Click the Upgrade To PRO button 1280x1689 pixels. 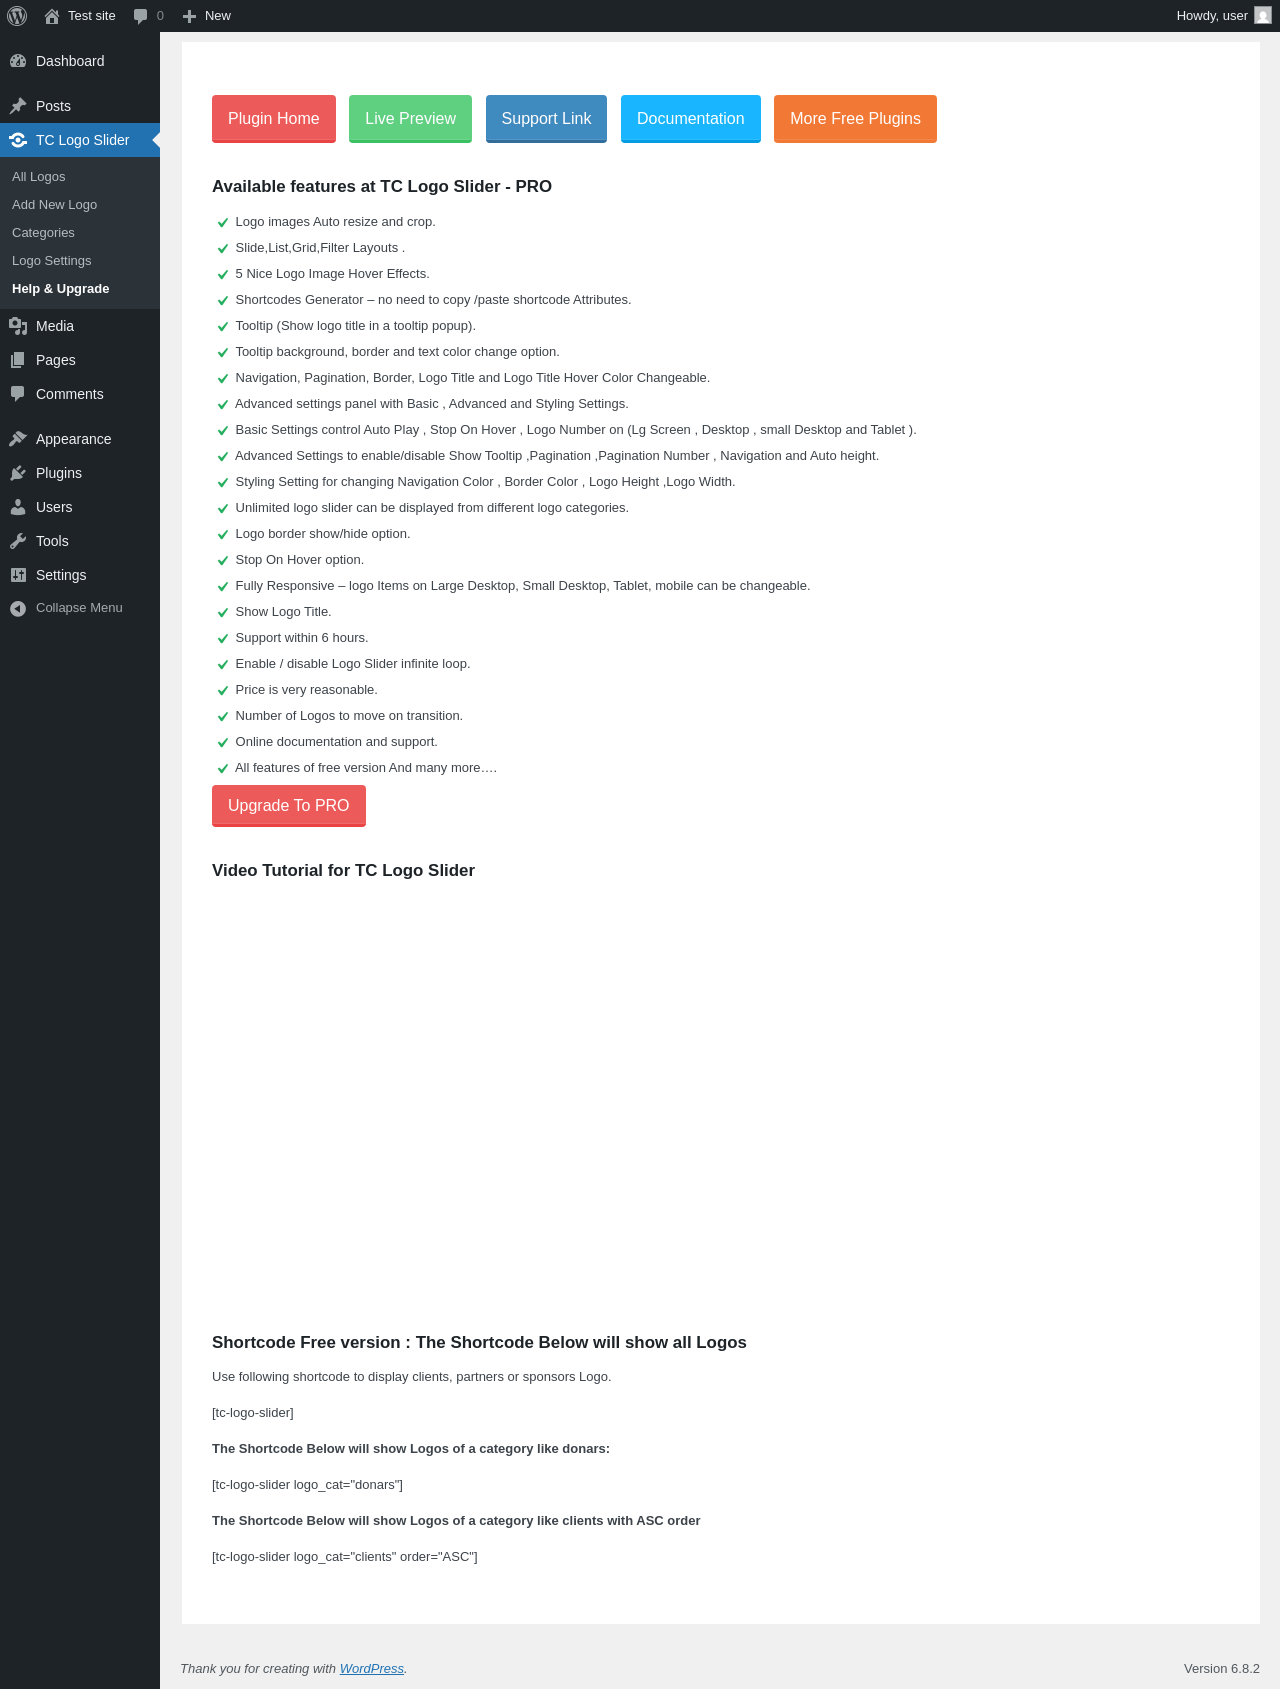(x=289, y=806)
